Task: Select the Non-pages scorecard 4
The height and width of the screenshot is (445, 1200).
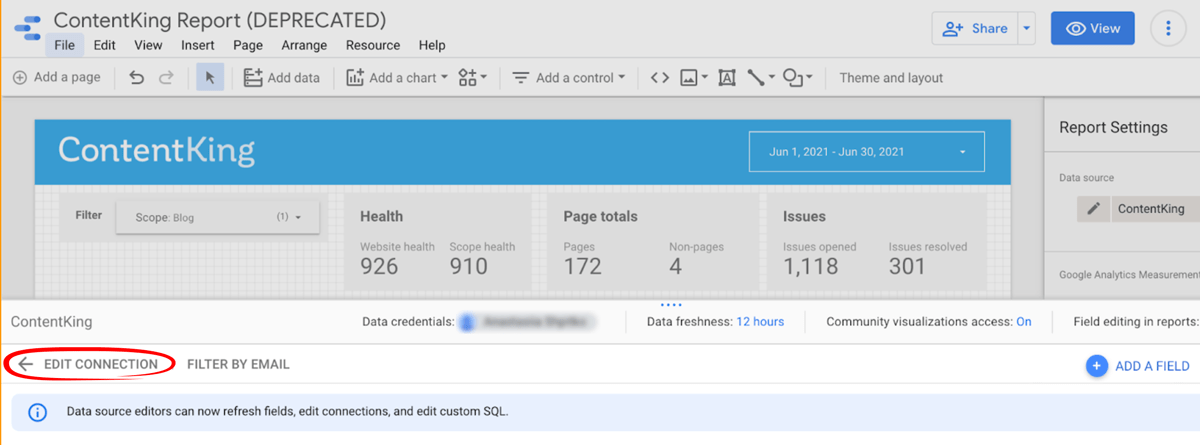Action: (x=696, y=258)
